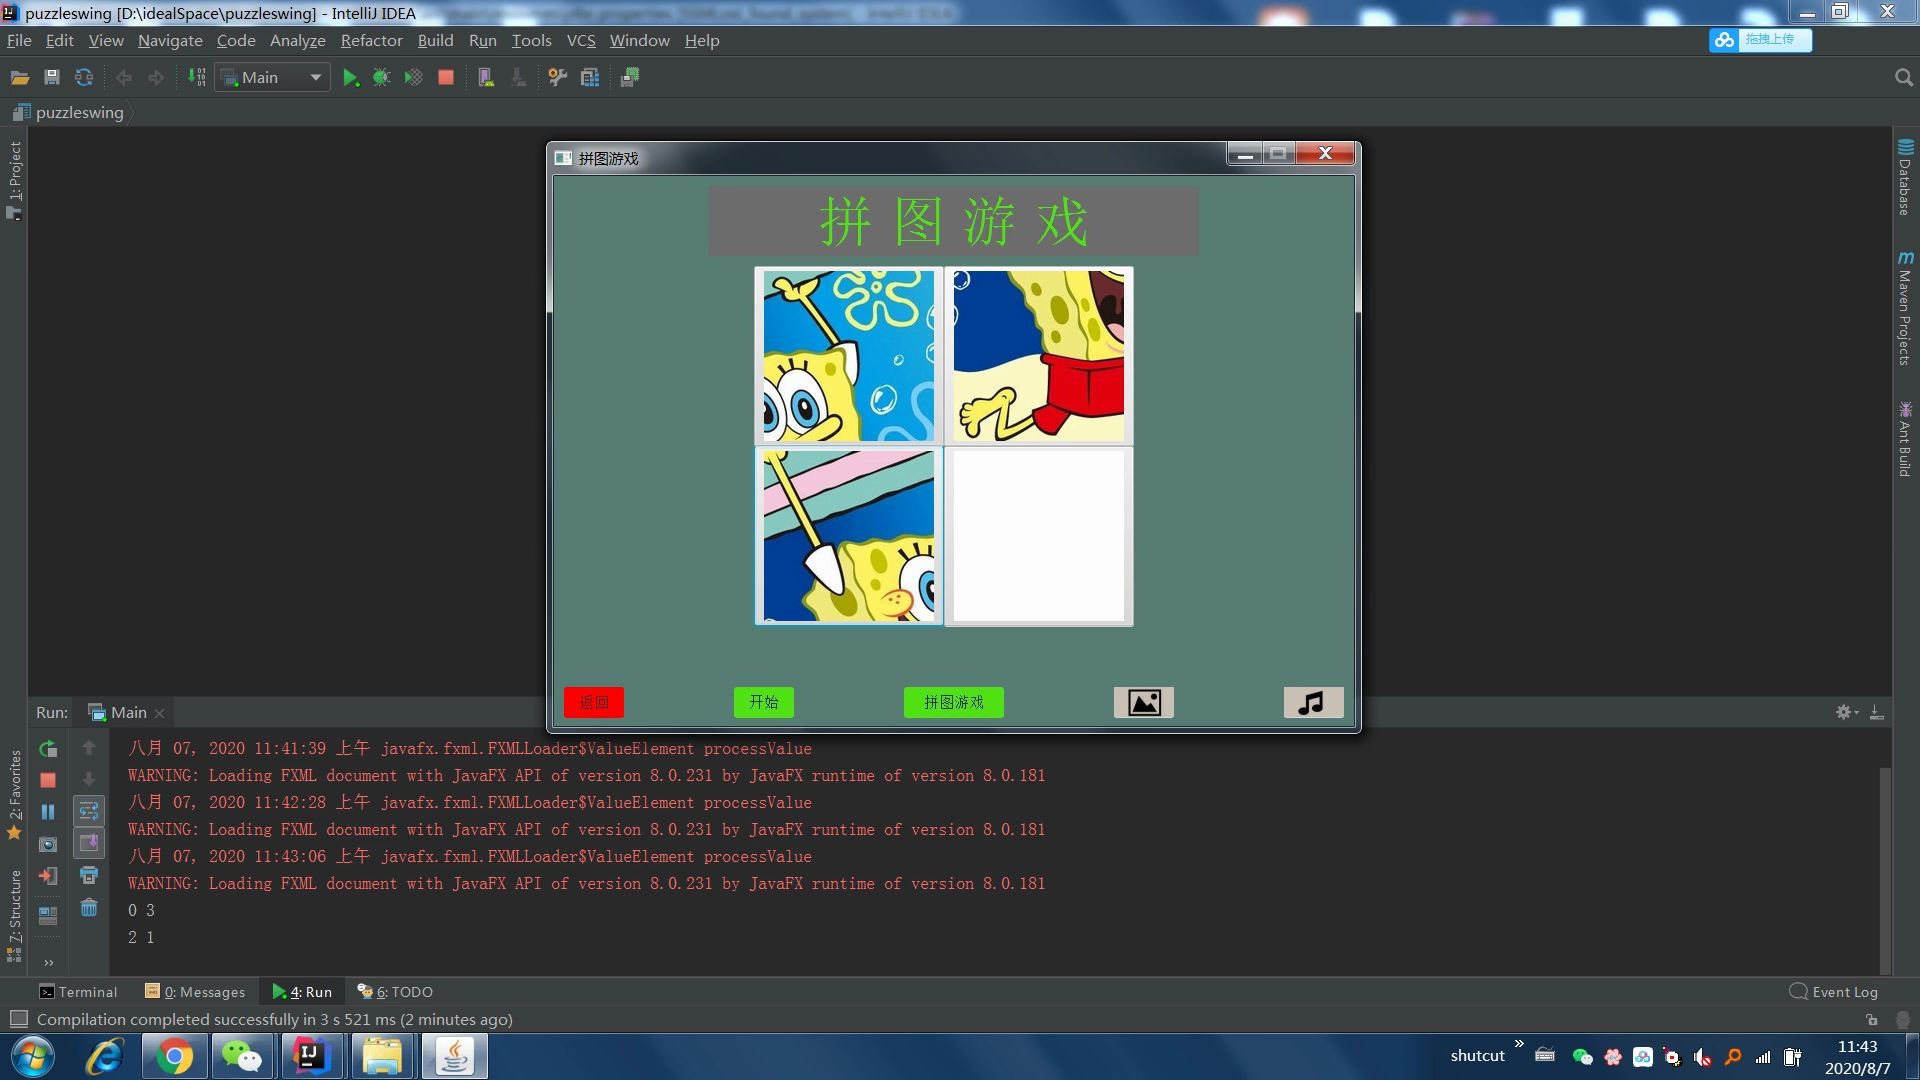Switch to the TODO tab

395,992
